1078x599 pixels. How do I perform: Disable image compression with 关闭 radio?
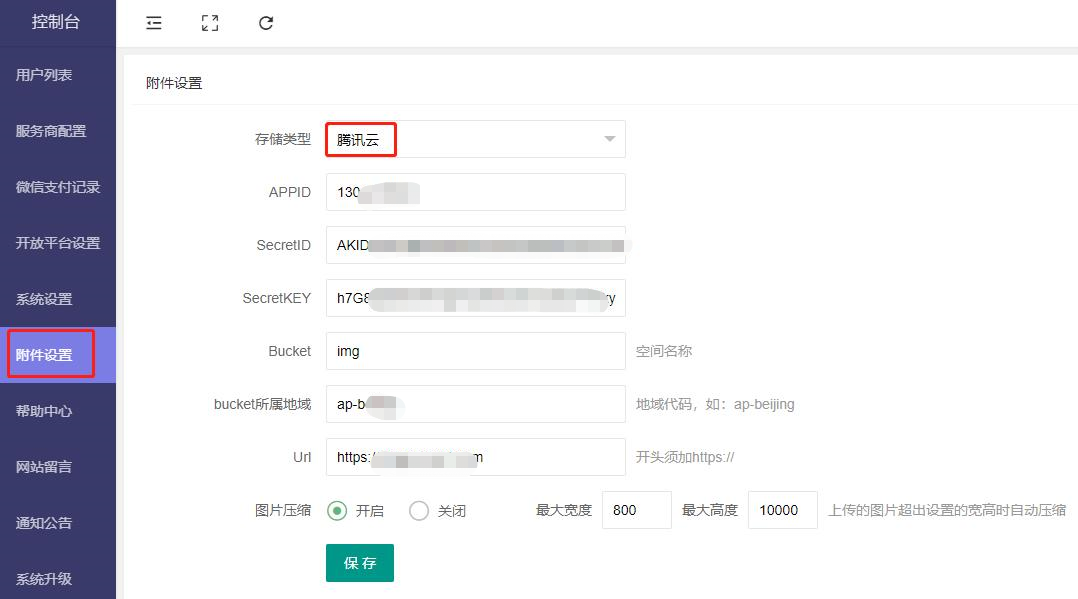click(419, 510)
